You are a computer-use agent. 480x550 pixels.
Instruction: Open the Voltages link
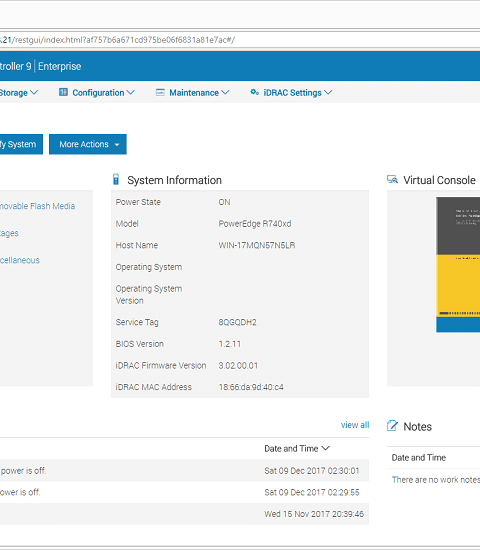point(9,233)
